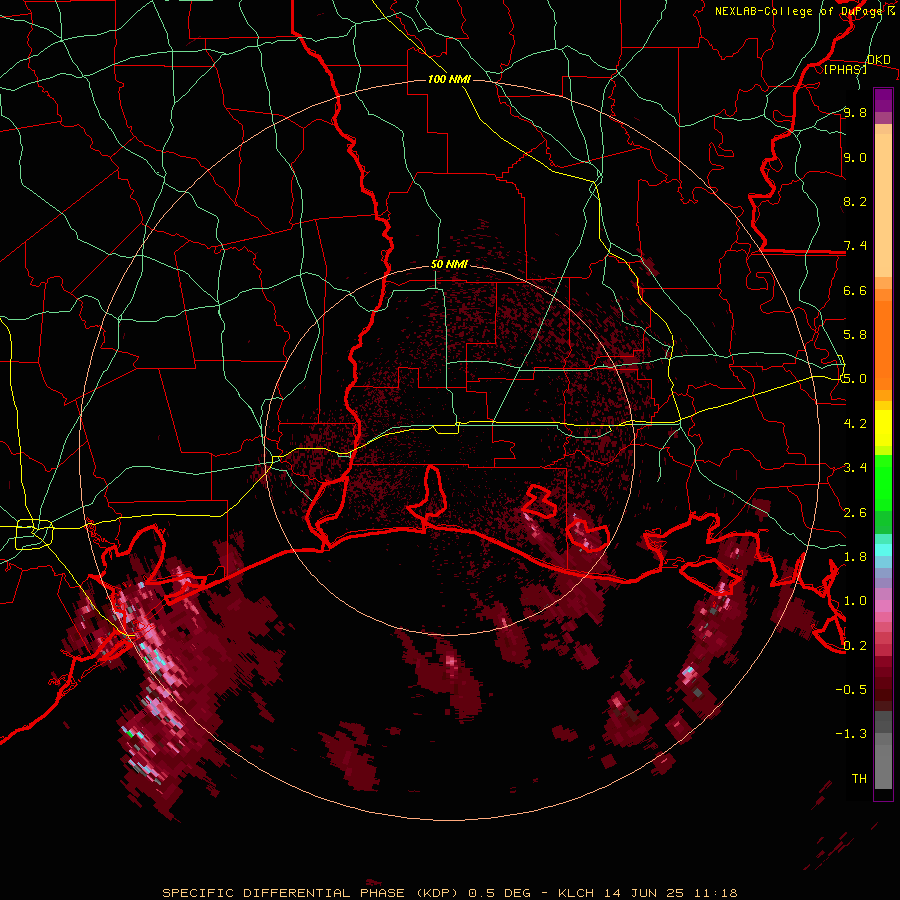This screenshot has height=900, width=900.
Task: Click the 0.2 scale value
Action: (x=855, y=646)
